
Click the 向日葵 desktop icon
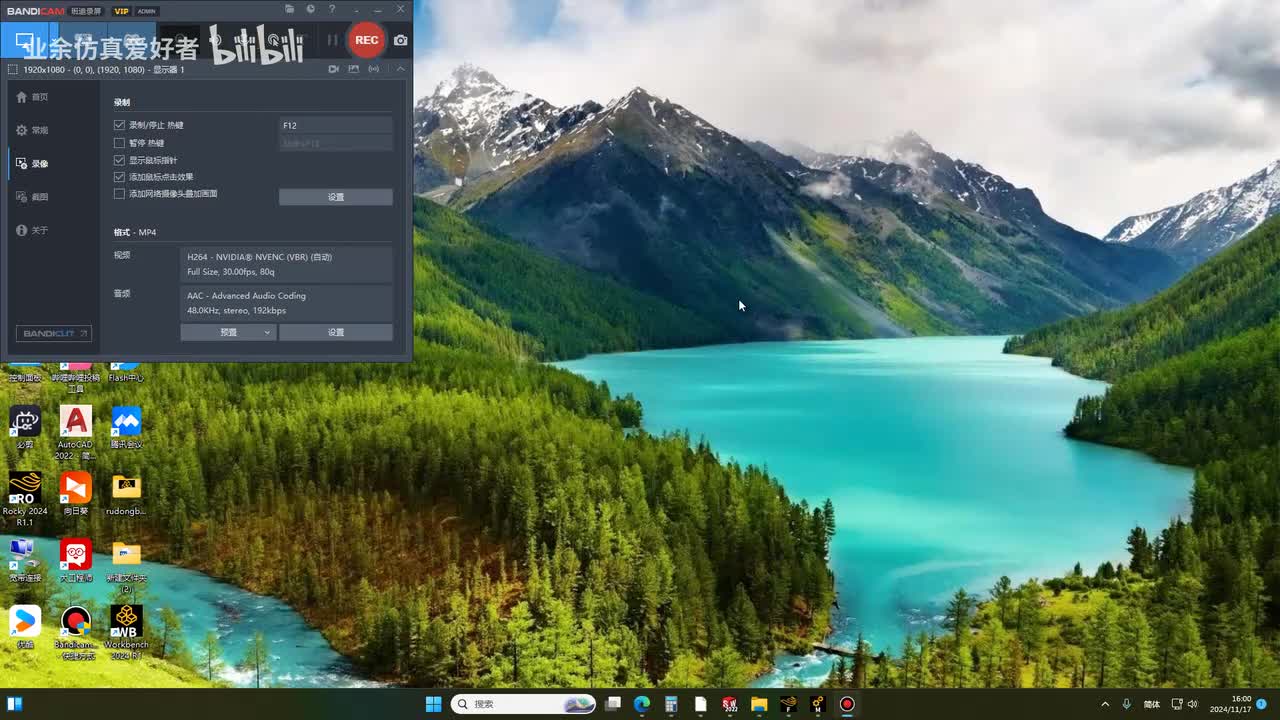click(75, 493)
